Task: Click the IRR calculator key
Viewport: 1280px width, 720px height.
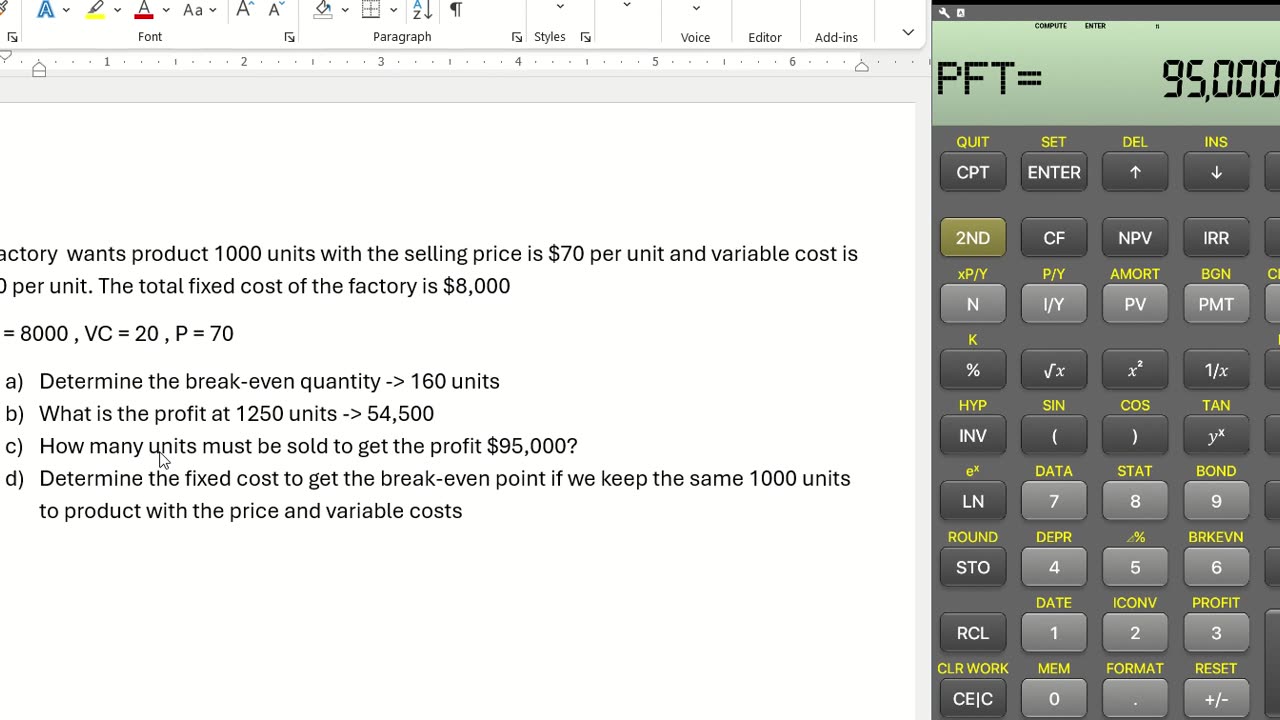Action: click(1216, 238)
